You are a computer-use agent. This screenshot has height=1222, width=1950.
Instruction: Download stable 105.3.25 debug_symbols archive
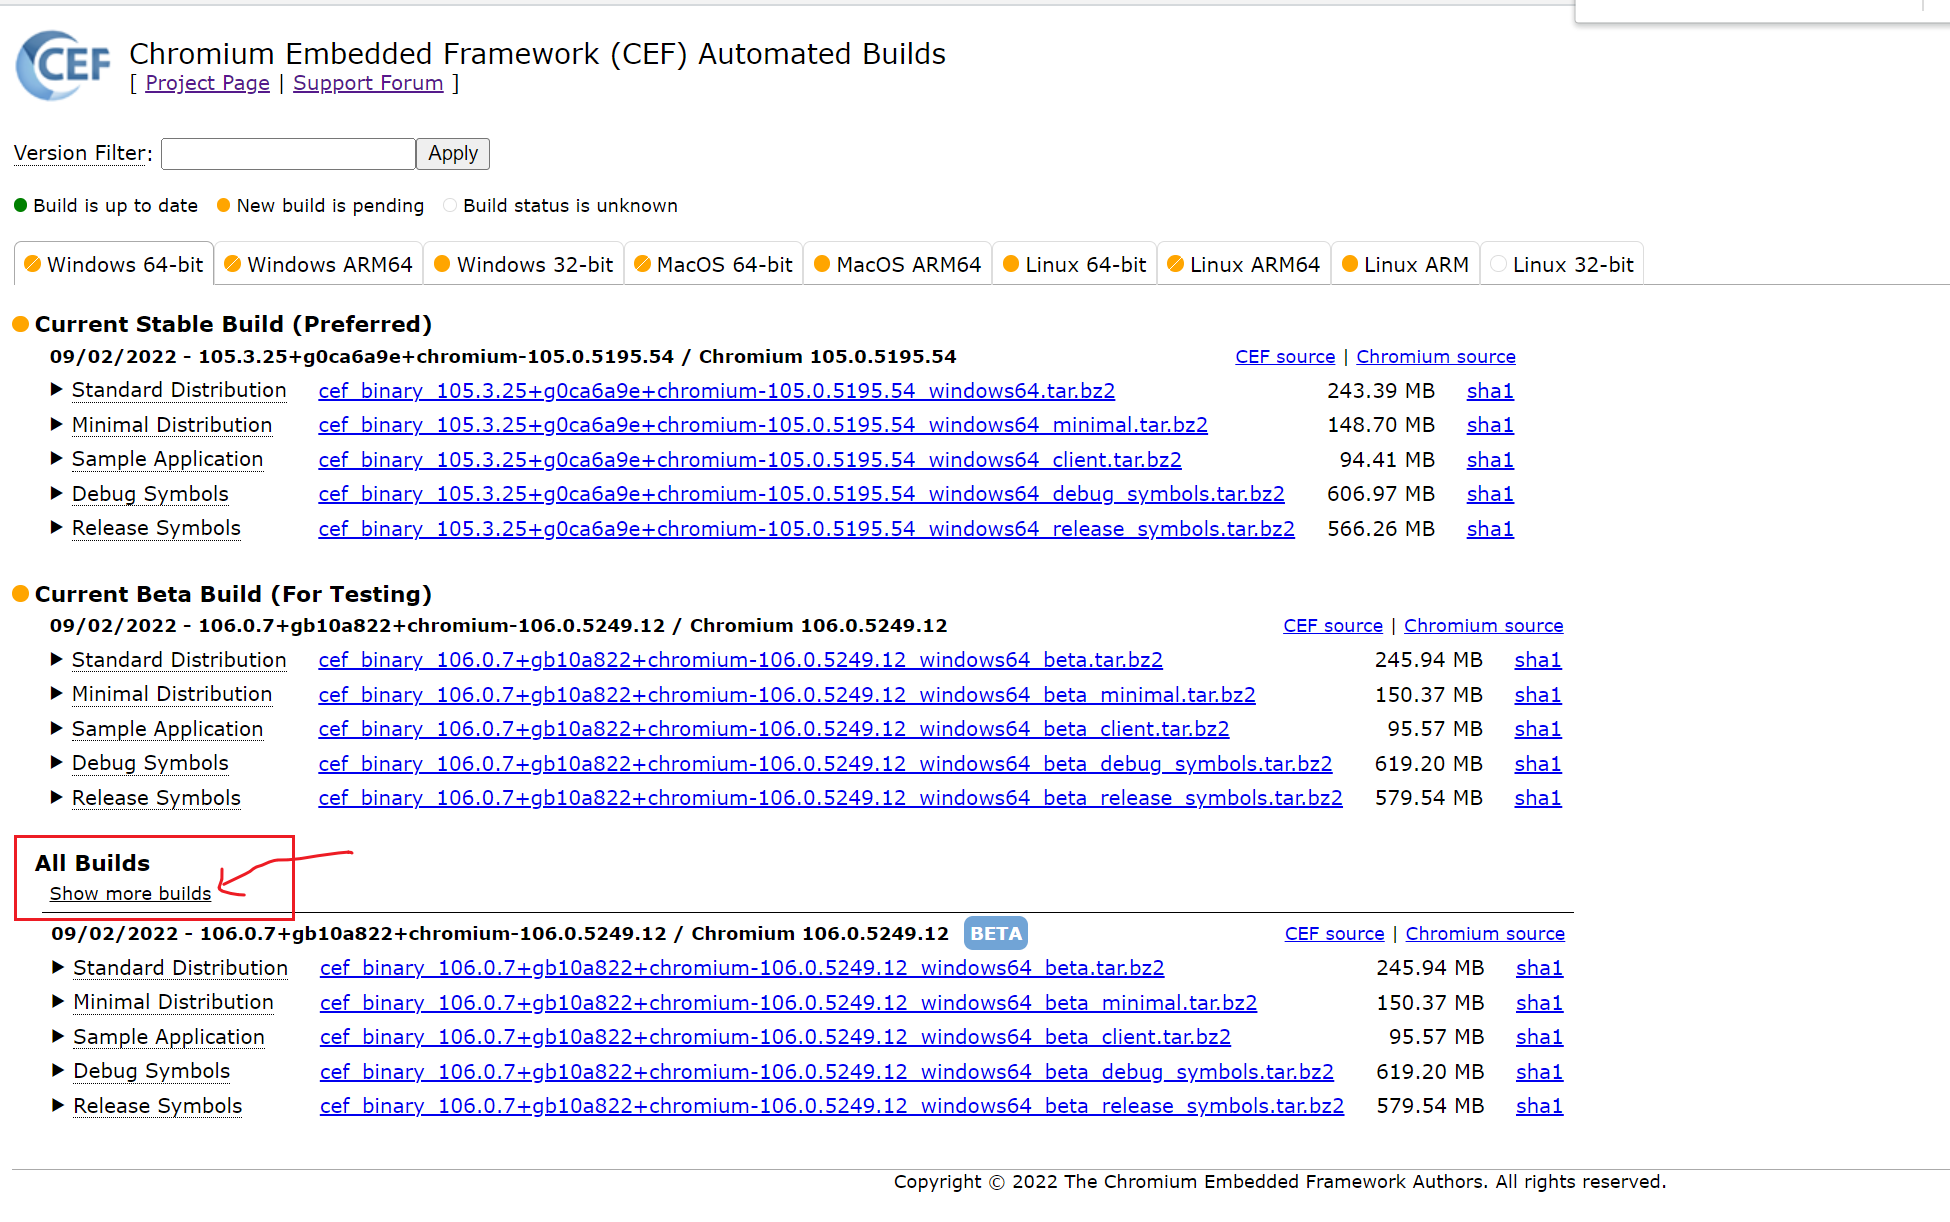[801, 494]
